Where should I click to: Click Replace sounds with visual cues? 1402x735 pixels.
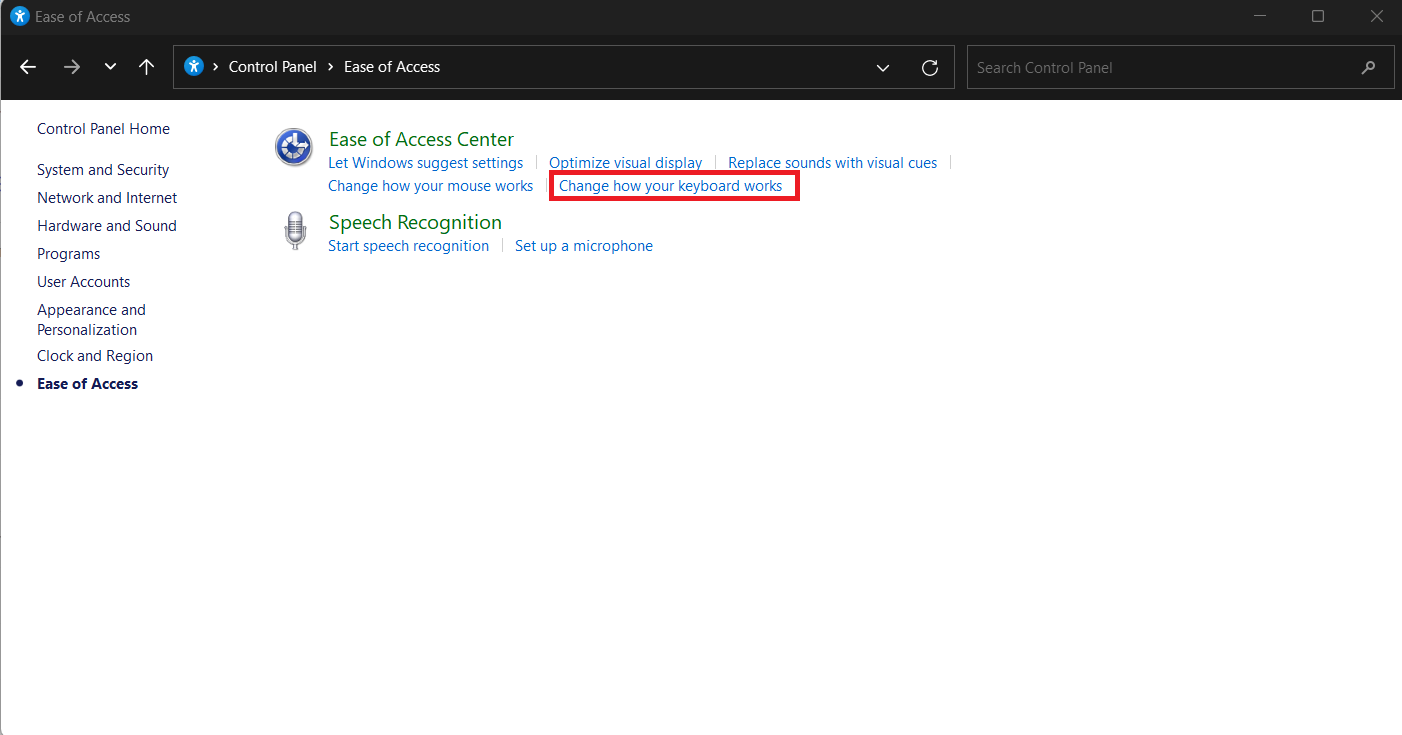coord(833,163)
